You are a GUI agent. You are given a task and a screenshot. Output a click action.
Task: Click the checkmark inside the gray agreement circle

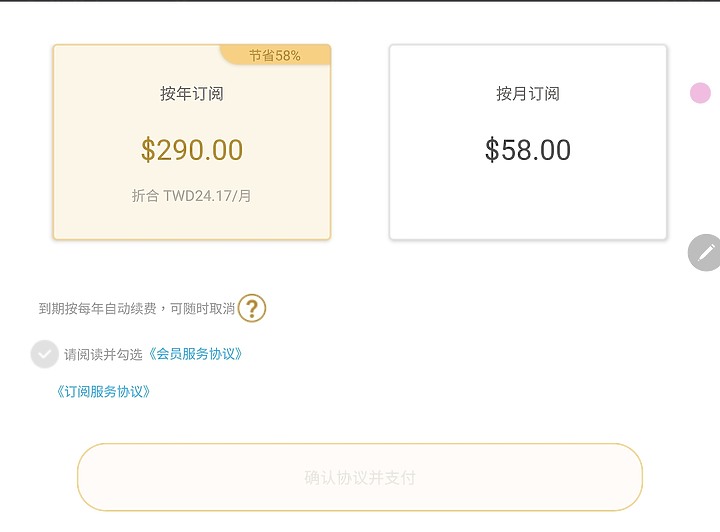click(45, 354)
